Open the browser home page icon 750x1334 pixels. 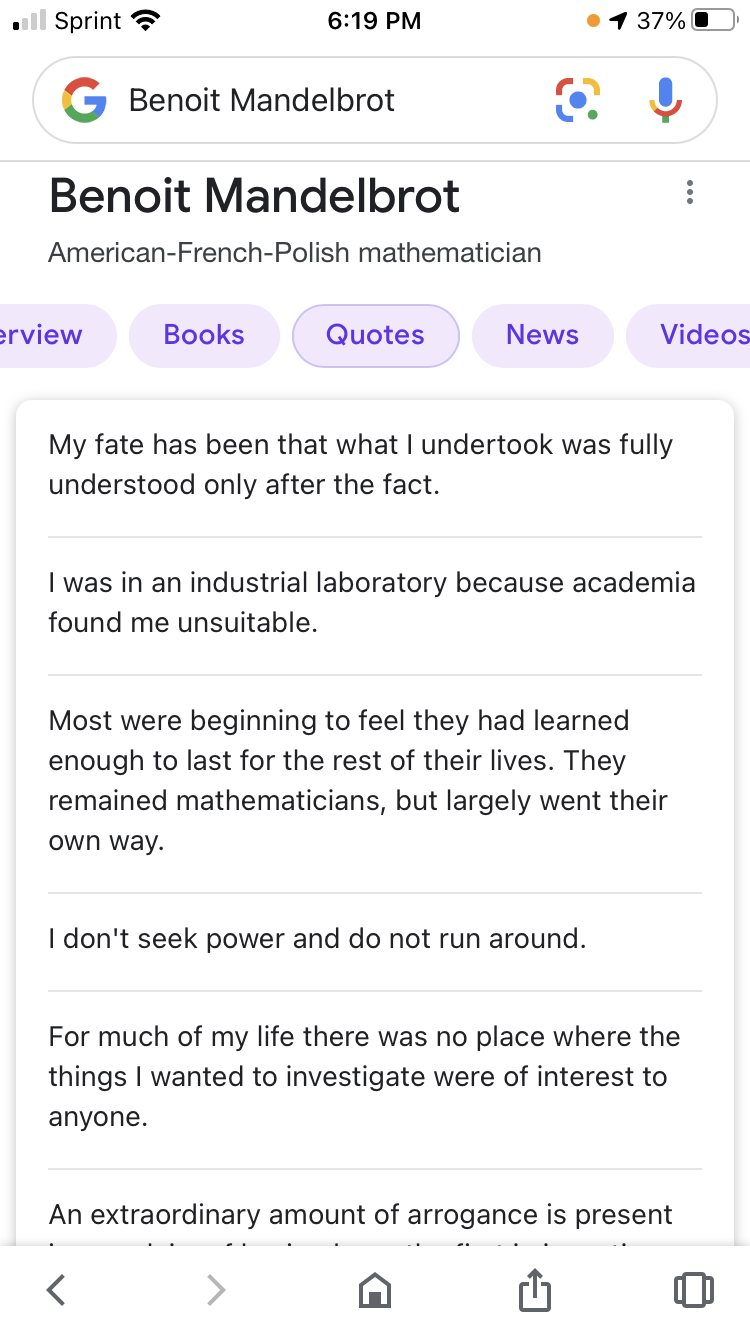coord(375,1290)
